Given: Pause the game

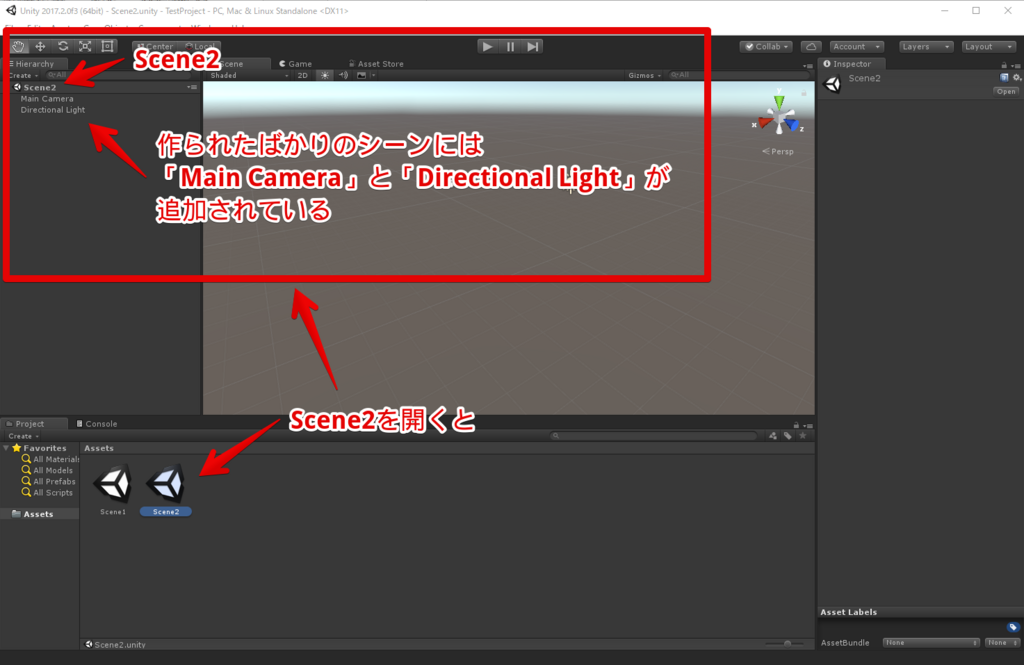Looking at the screenshot, I should click(511, 46).
